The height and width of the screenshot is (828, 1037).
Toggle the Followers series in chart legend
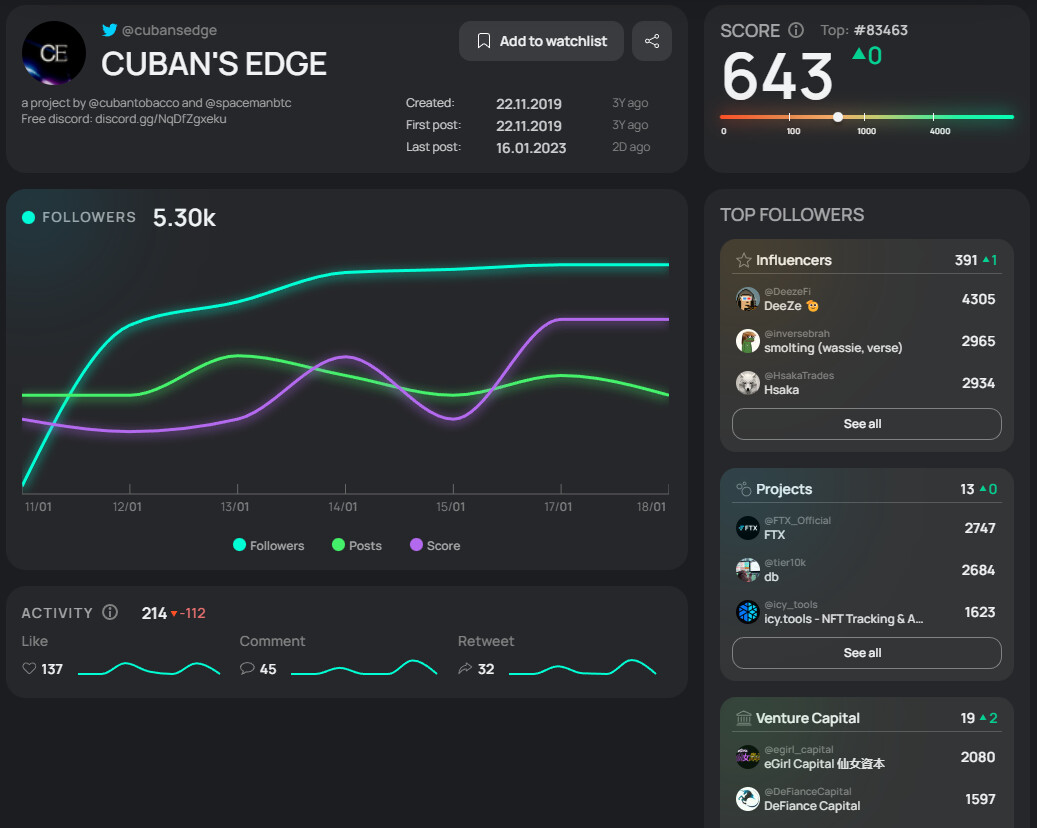[x=268, y=545]
